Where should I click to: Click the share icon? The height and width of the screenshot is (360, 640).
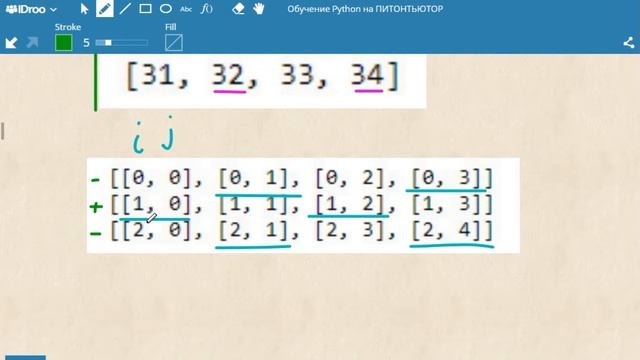[x=629, y=42]
